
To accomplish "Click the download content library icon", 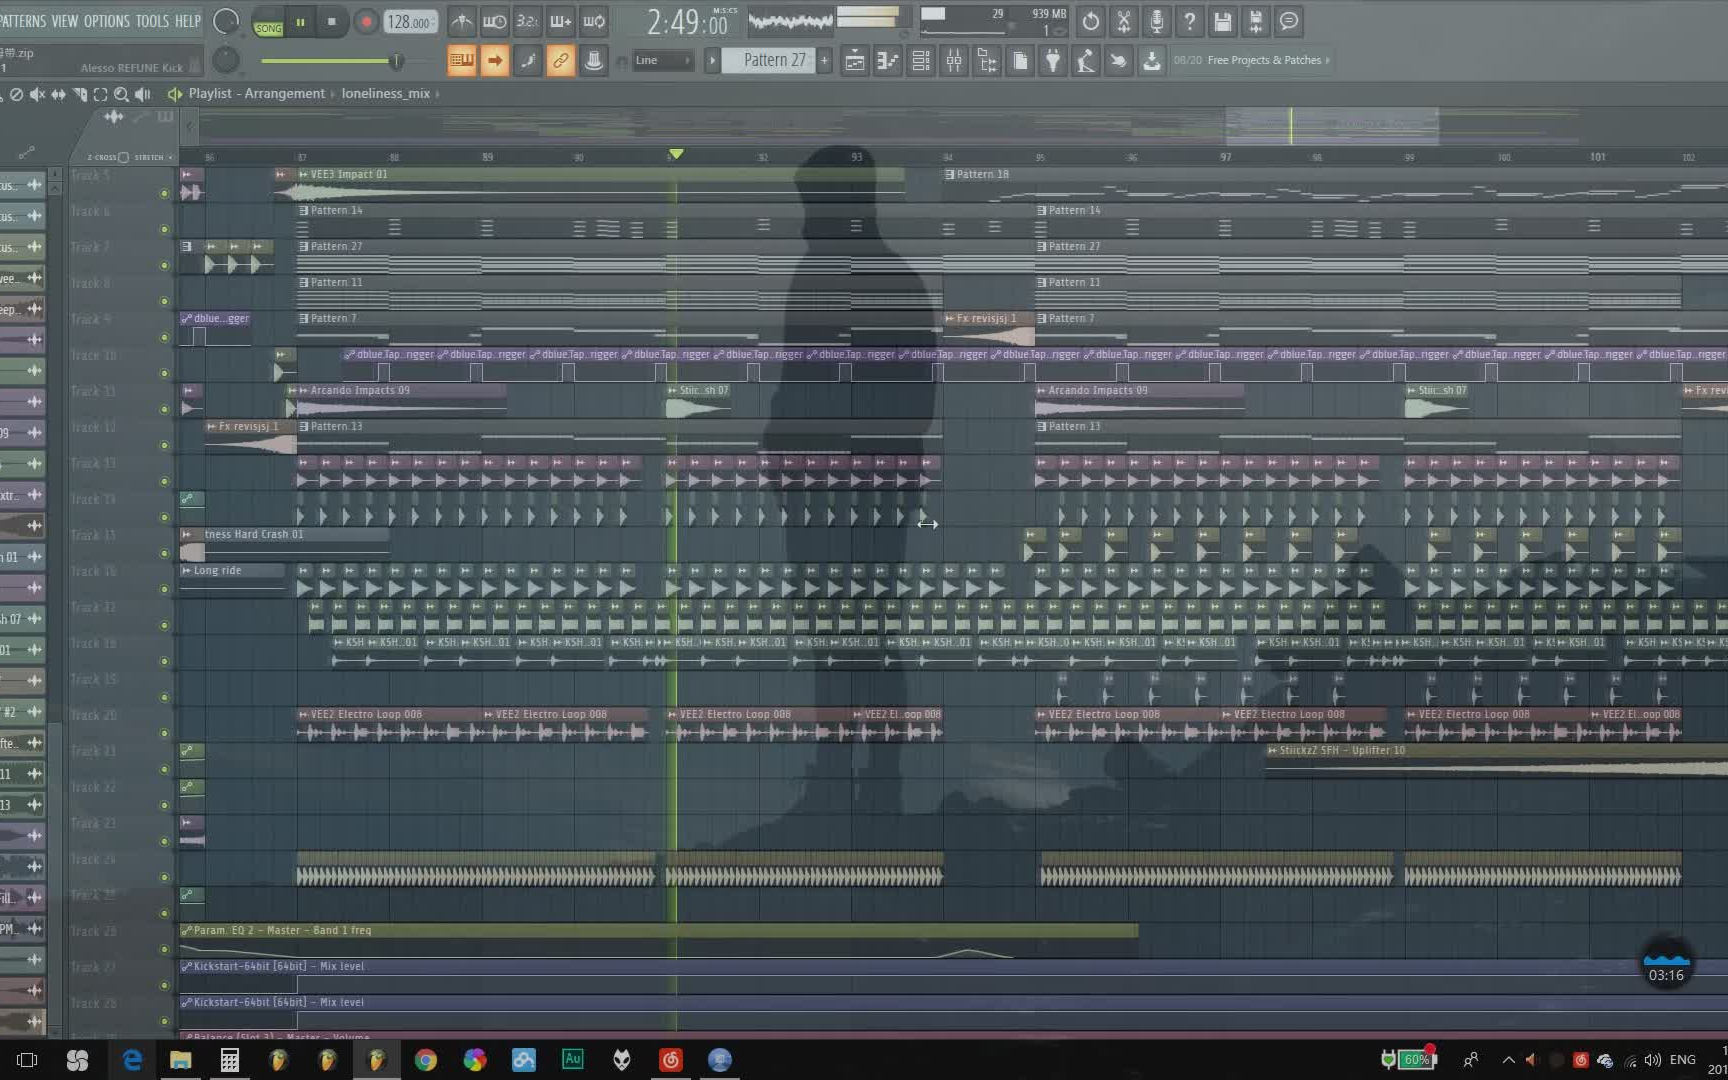I will coord(1152,61).
